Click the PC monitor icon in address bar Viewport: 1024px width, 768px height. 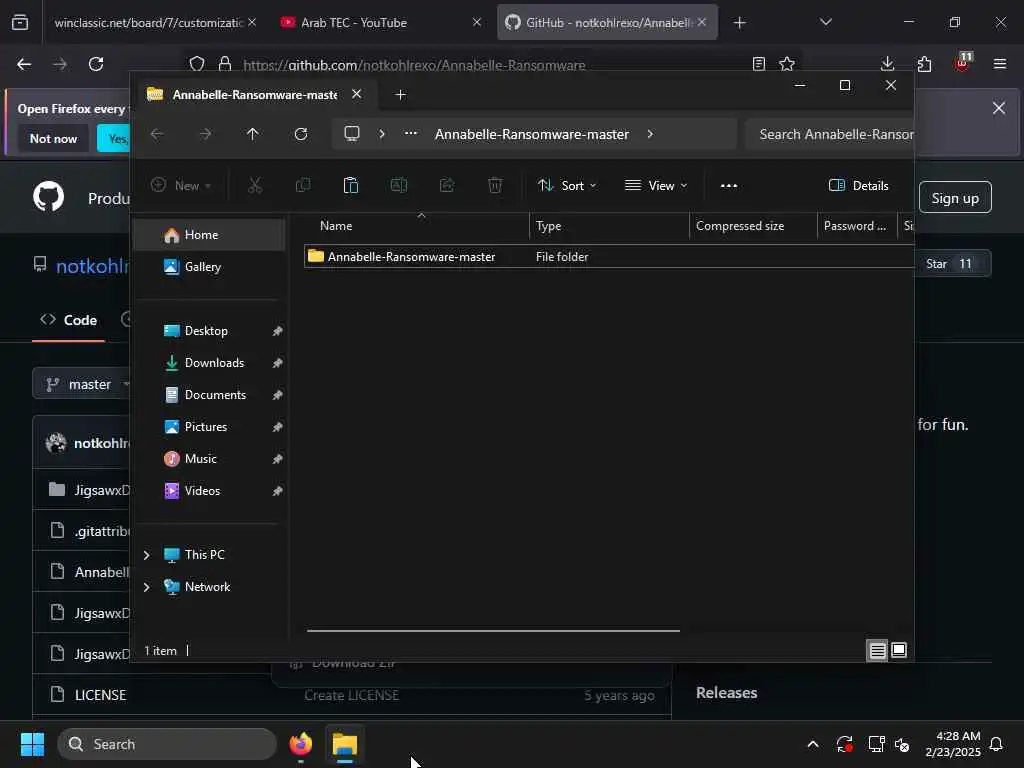coord(352,134)
